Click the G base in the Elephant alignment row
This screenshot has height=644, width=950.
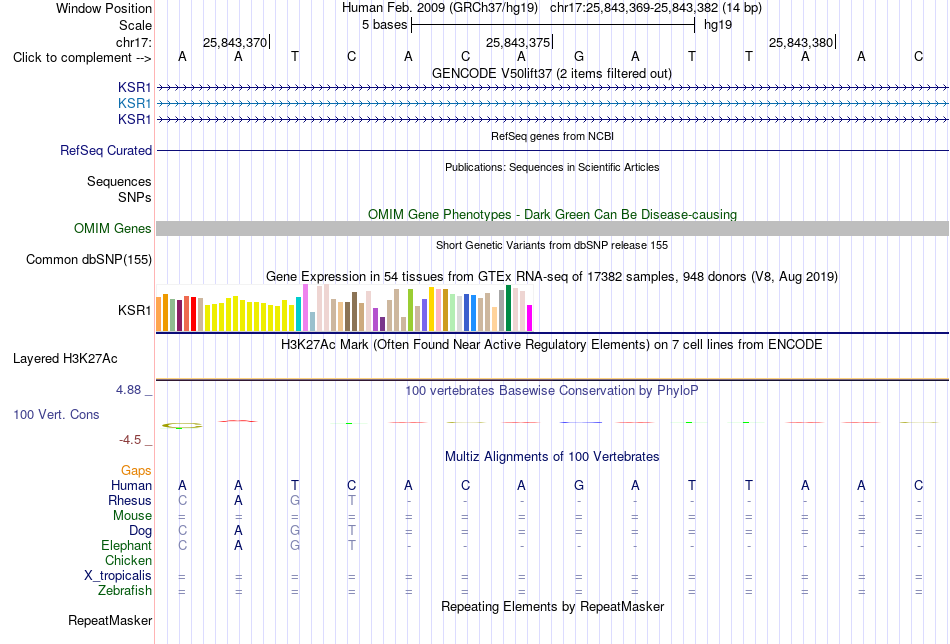(x=294, y=545)
